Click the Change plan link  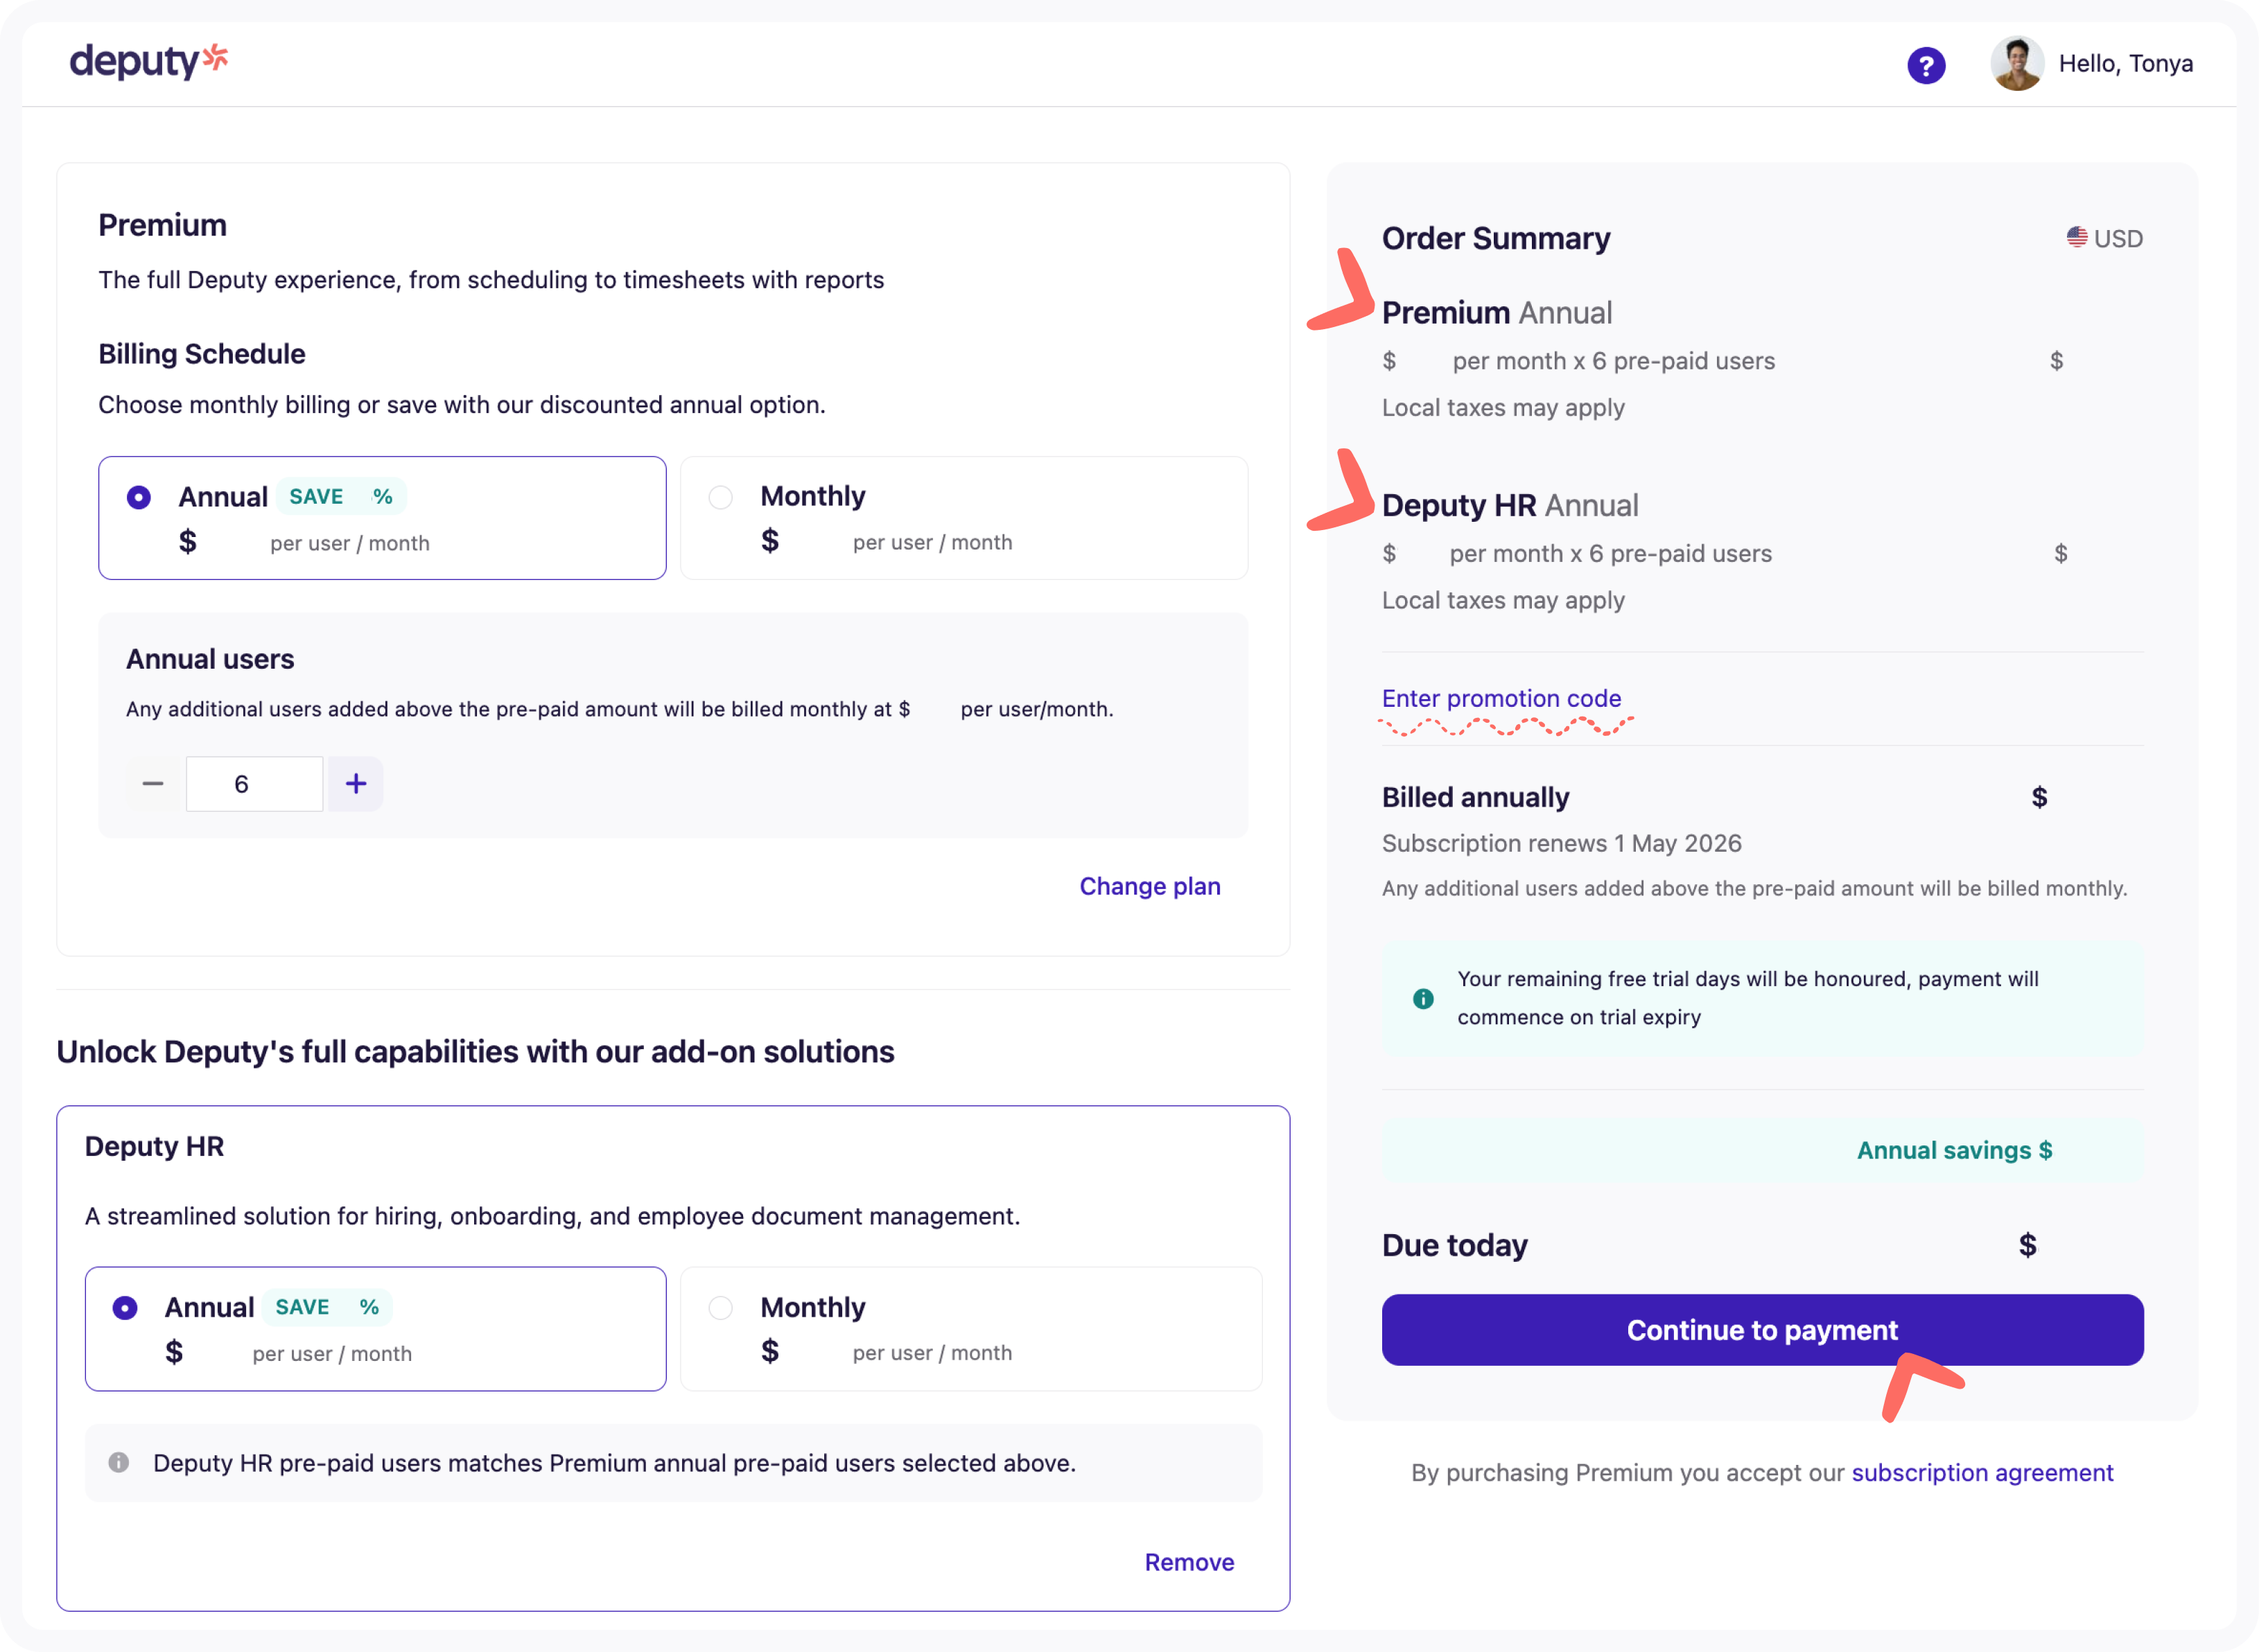1150,886
